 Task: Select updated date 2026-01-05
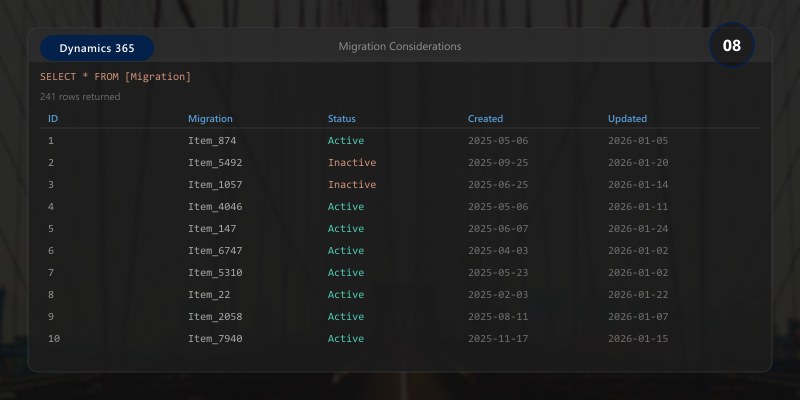[x=638, y=141]
